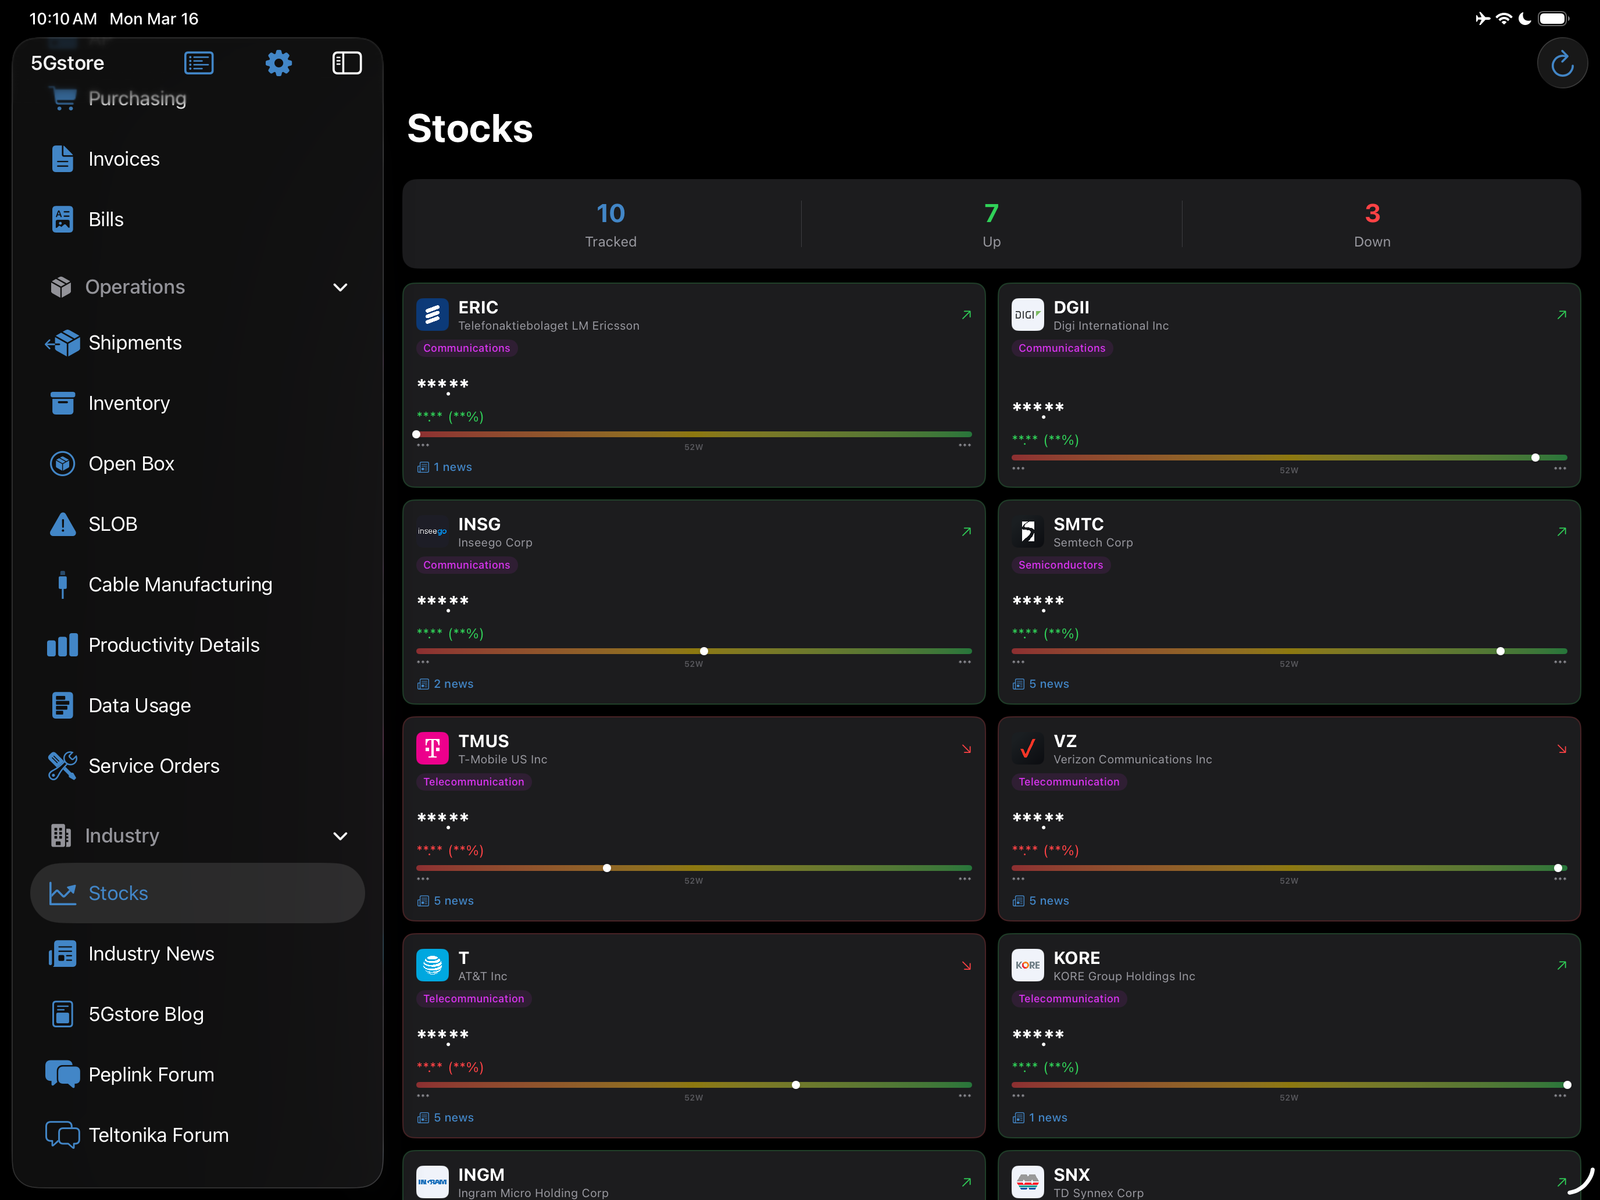
Task: Click the red down arrow on VZ card
Action: 1561,748
